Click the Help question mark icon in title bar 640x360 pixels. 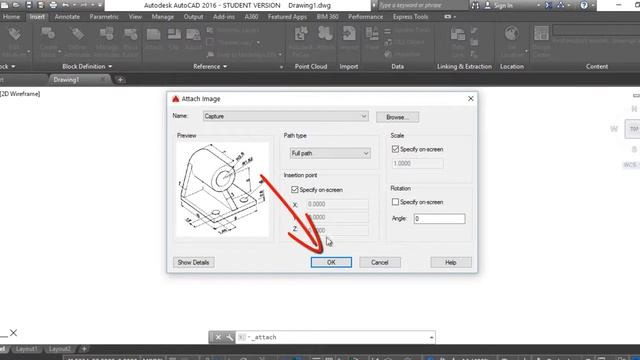point(584,5)
